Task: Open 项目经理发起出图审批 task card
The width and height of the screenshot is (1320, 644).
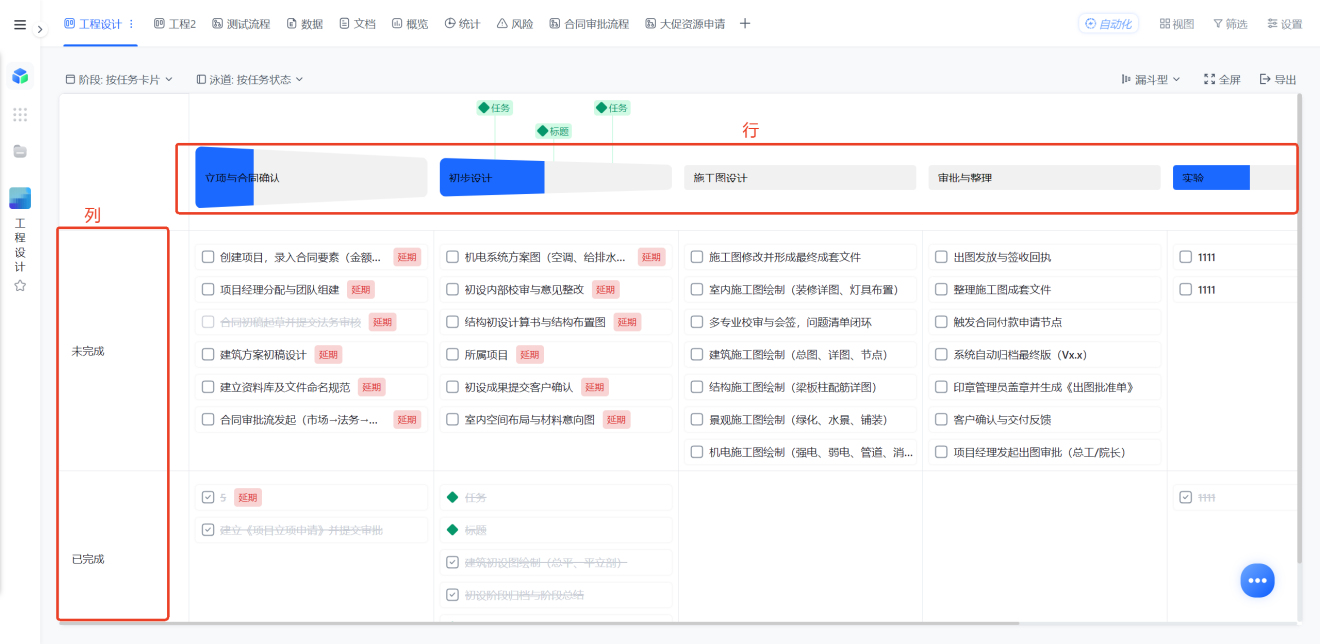Action: (1045, 452)
